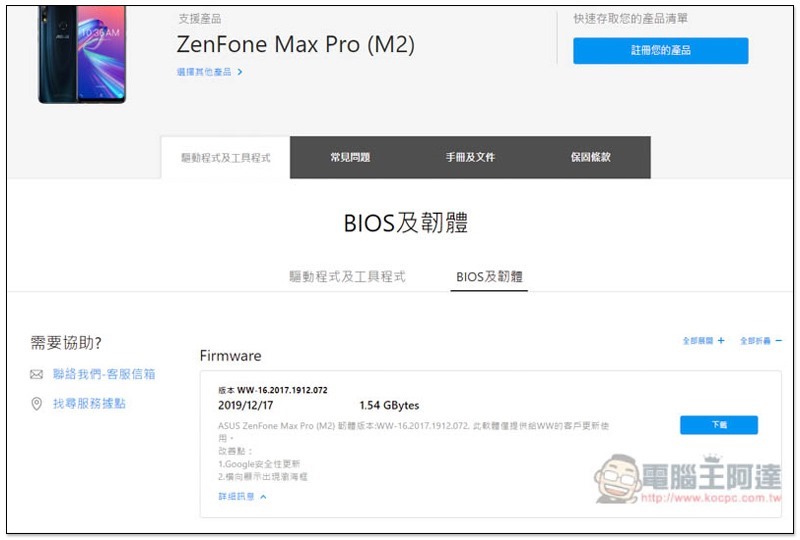The image size is (800, 540).
Task: Open the 找尋服務據點 link
Action: point(89,404)
